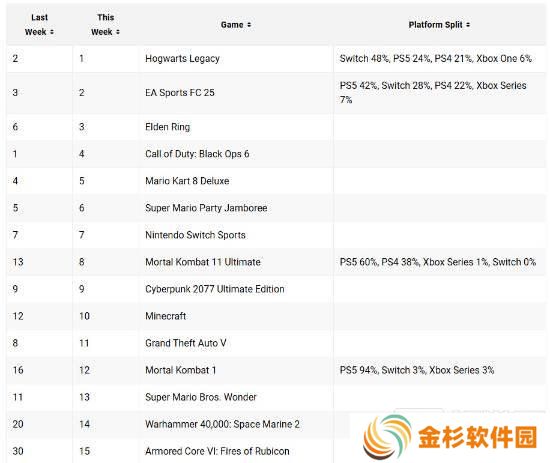Sort by the Last Week column header
Image resolution: width=550 pixels, height=463 pixels.
(39, 25)
